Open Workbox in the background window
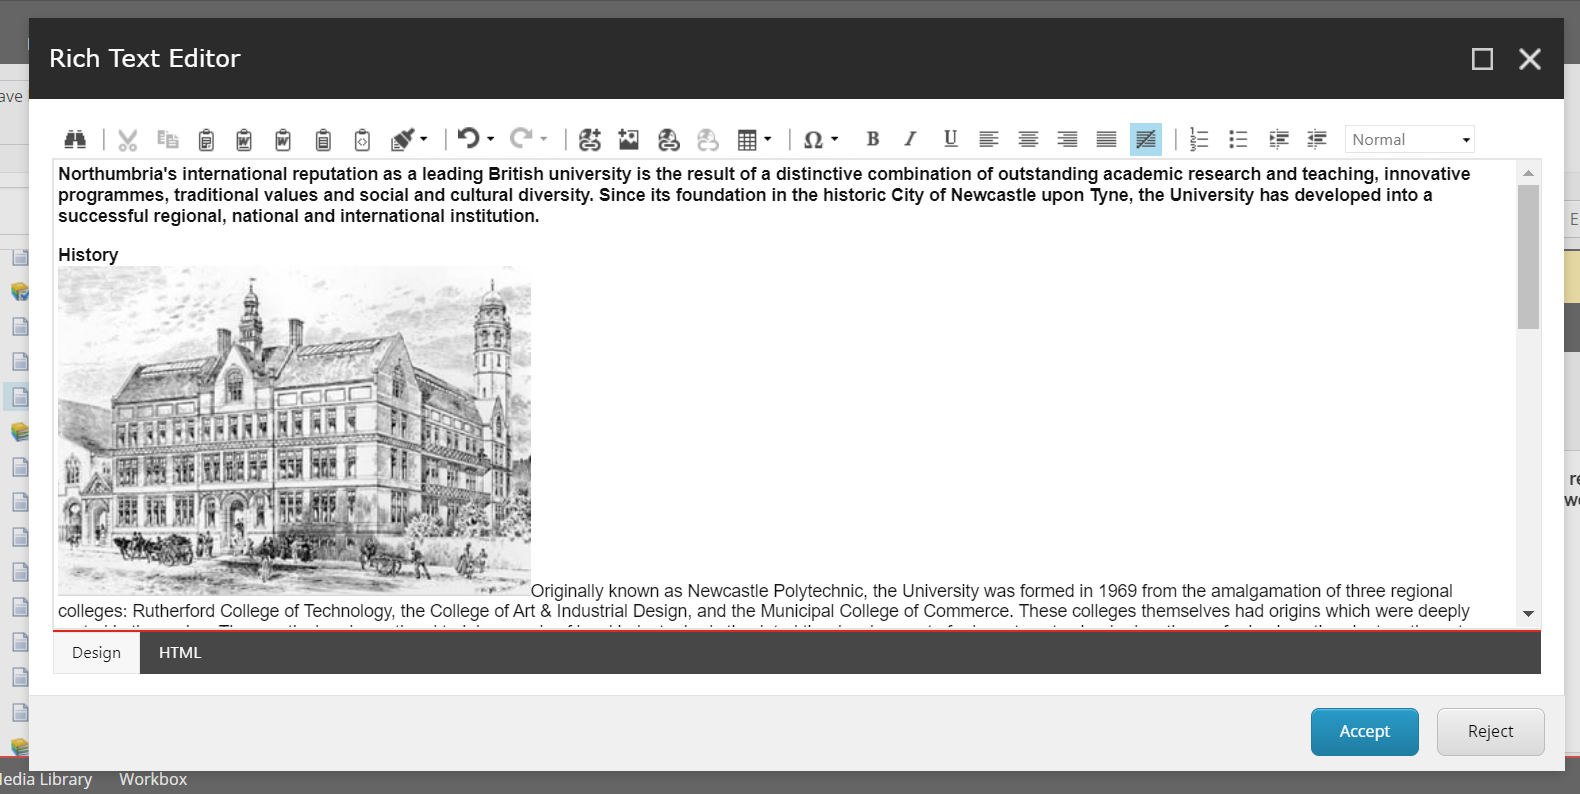This screenshot has height=794, width=1580. [x=153, y=779]
